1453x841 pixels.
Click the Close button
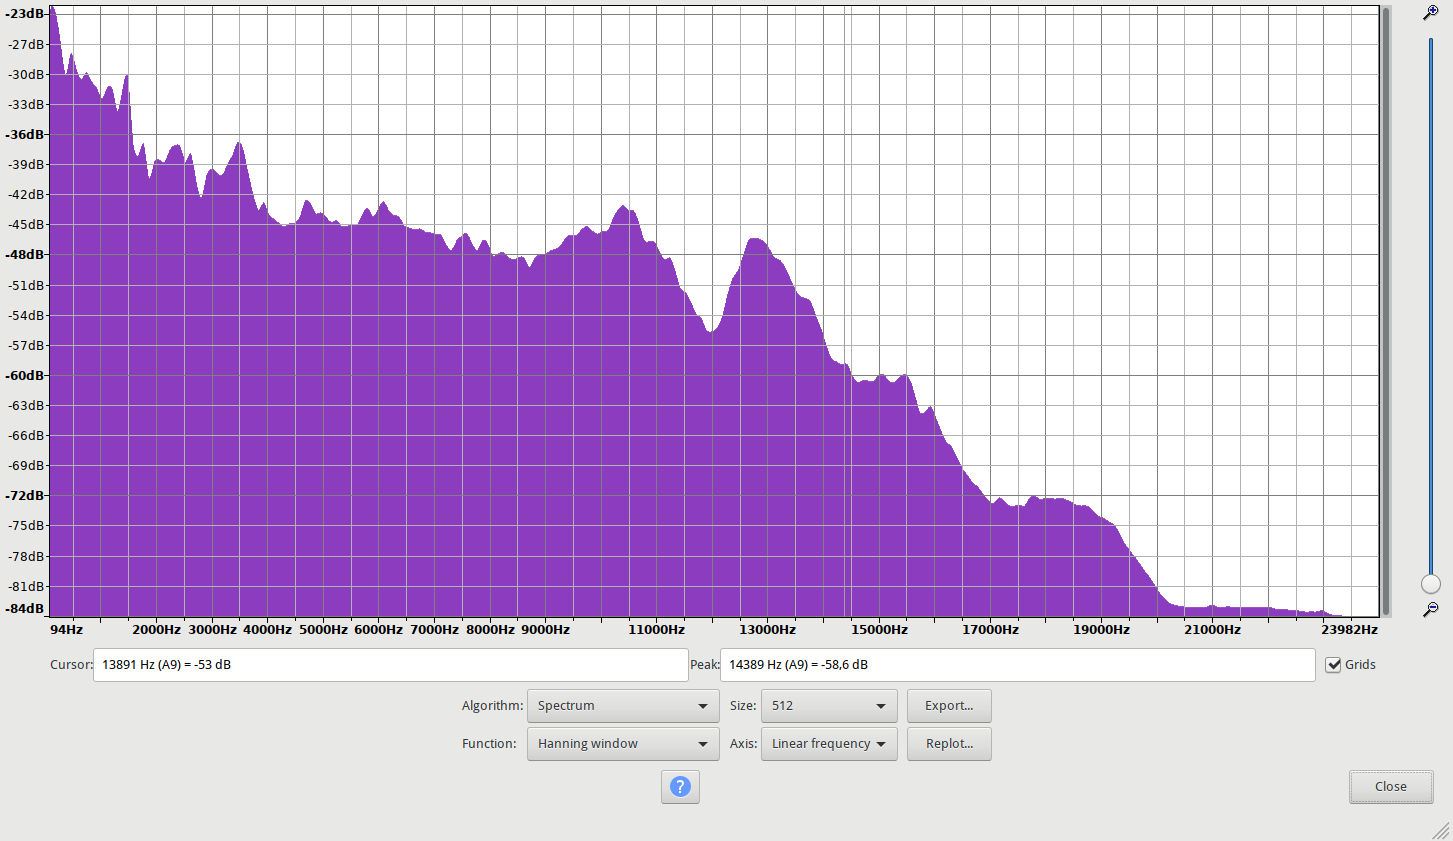1391,787
